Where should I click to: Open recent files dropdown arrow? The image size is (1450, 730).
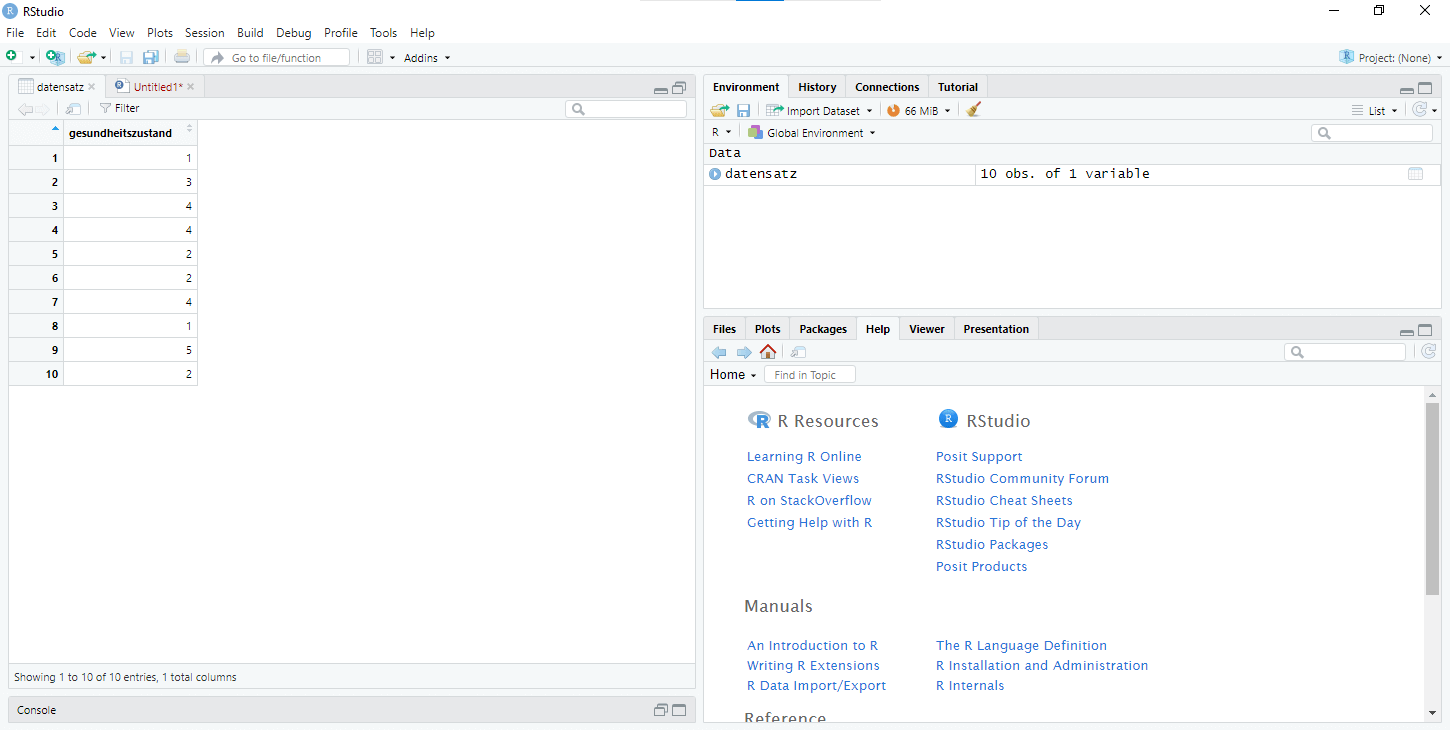[103, 58]
